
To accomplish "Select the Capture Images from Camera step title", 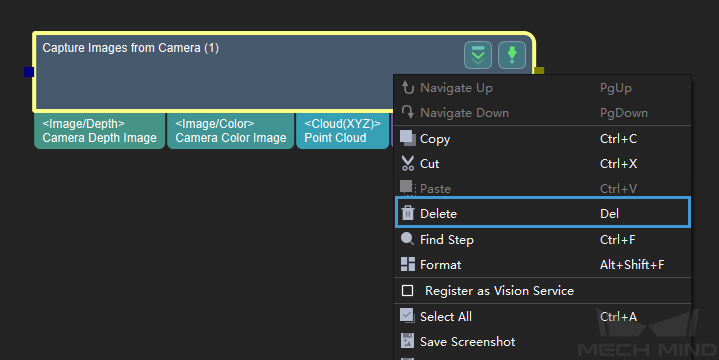I will coord(131,48).
